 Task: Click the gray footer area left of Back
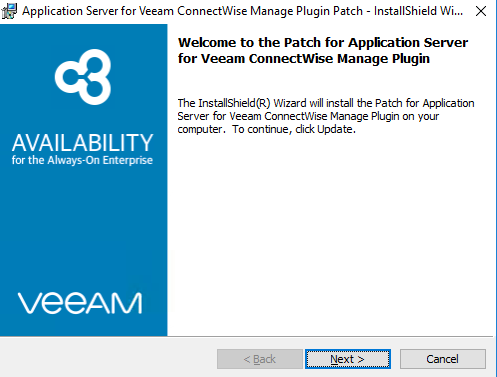tap(108, 359)
